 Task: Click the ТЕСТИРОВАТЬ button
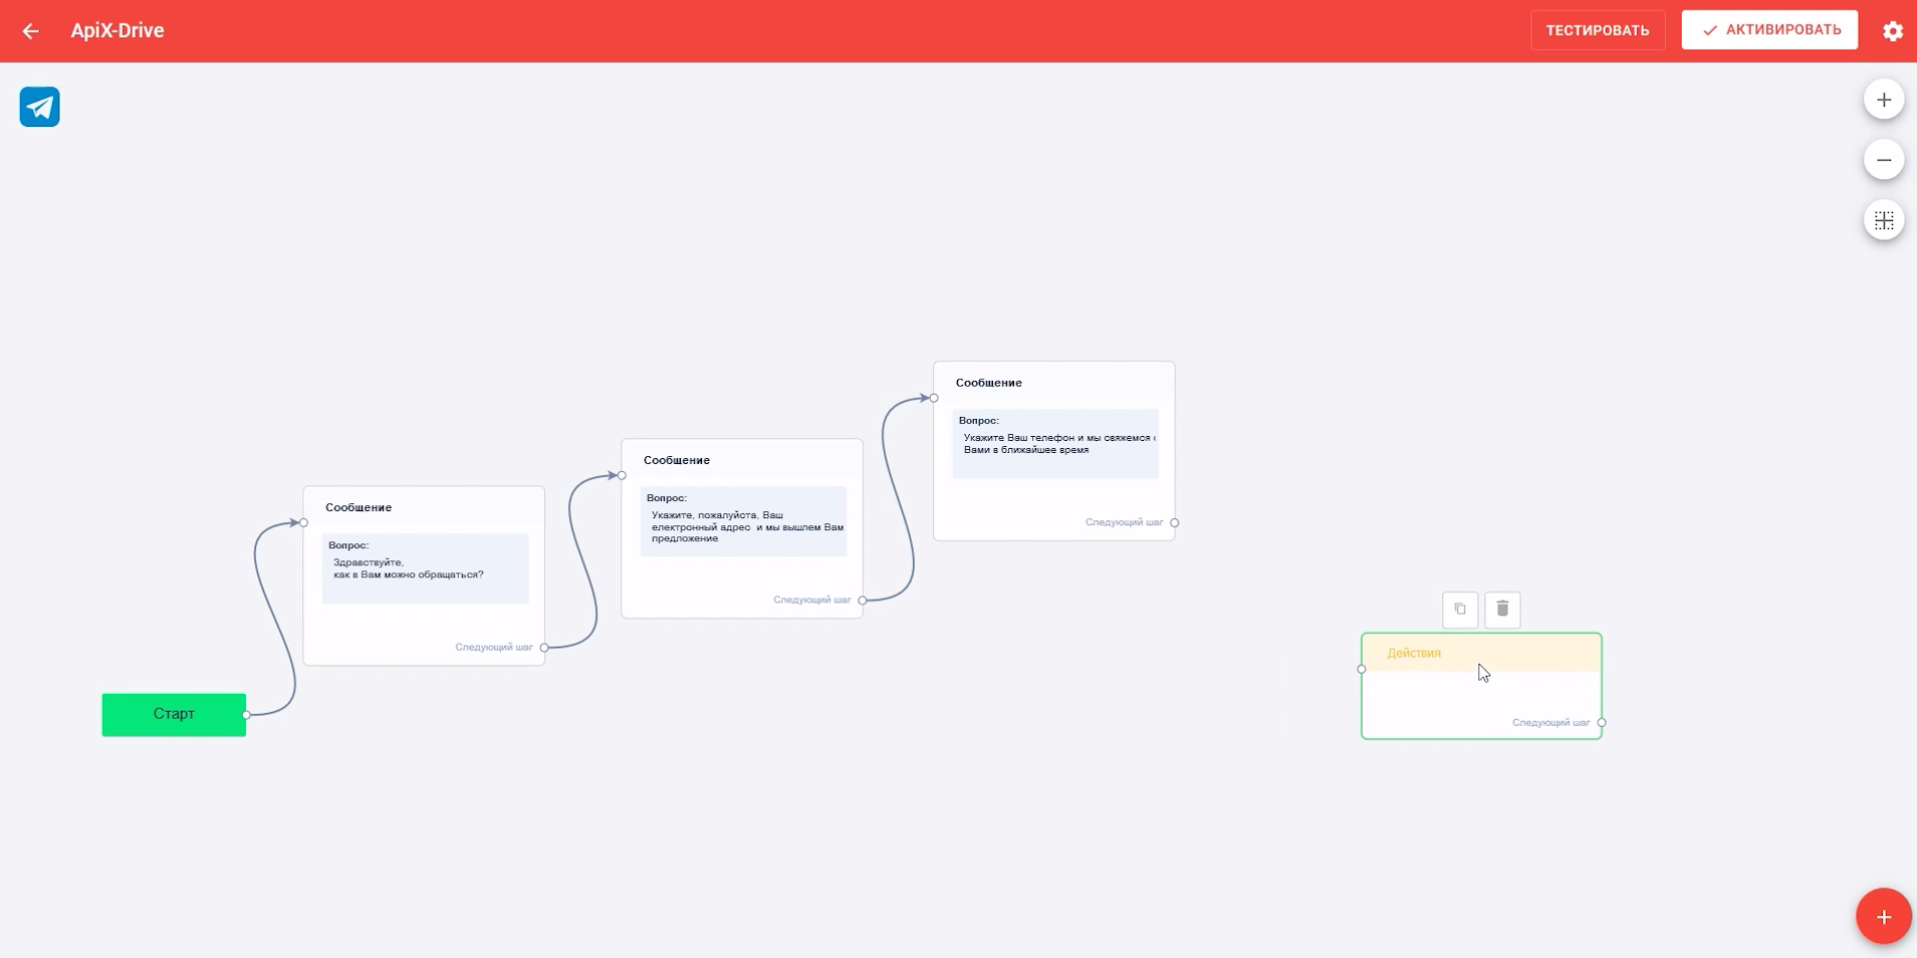1597,30
